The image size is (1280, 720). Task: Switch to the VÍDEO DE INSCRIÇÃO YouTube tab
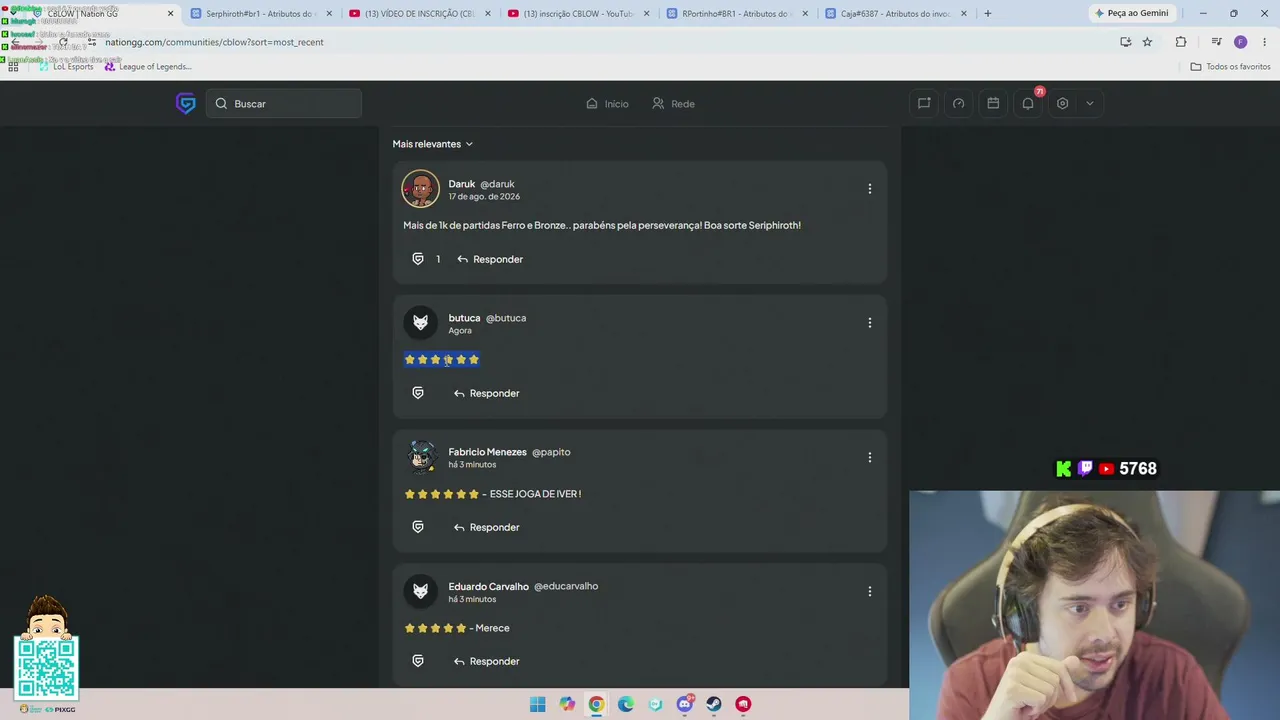click(x=410, y=14)
